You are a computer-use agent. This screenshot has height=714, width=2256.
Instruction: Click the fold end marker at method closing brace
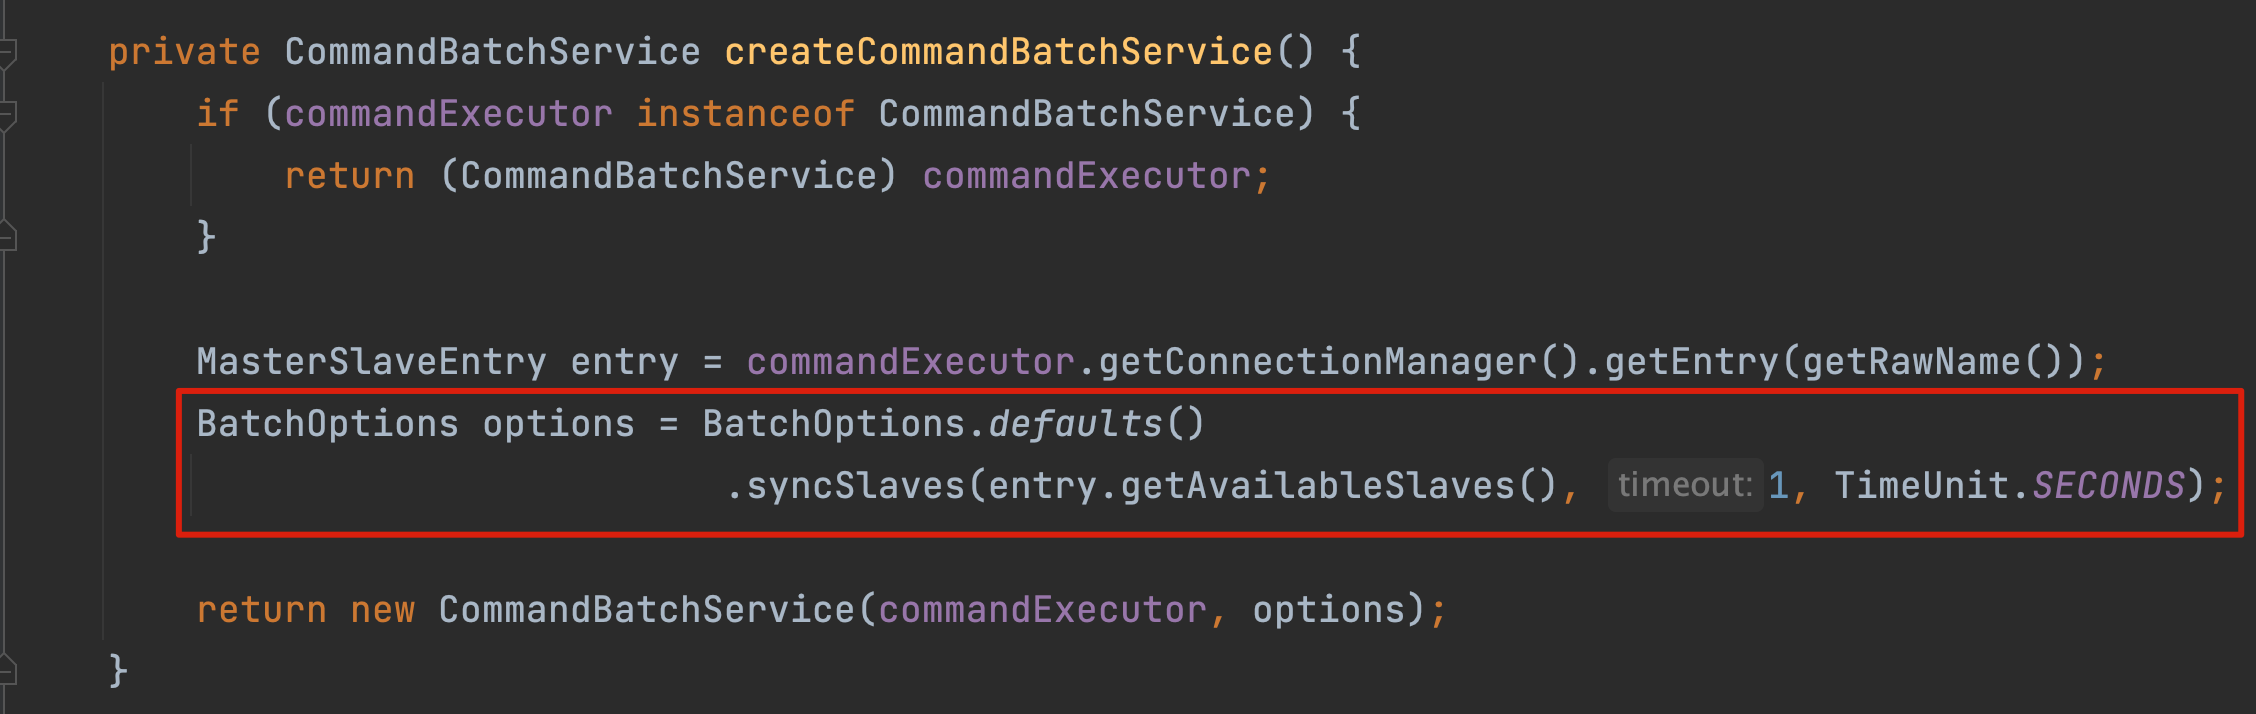7,670
